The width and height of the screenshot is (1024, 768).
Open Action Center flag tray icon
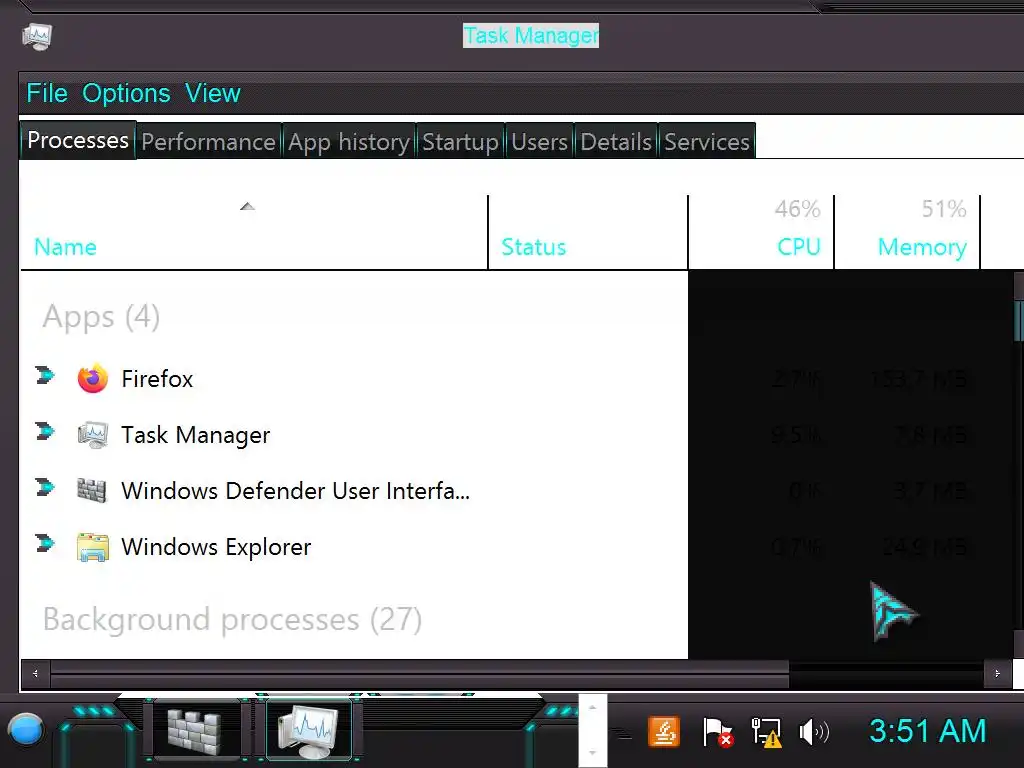pos(717,731)
